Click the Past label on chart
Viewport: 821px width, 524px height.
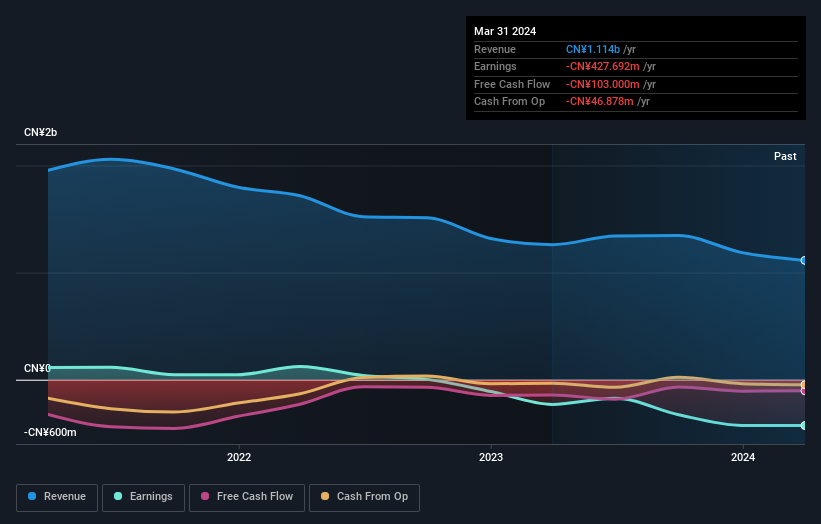(785, 157)
